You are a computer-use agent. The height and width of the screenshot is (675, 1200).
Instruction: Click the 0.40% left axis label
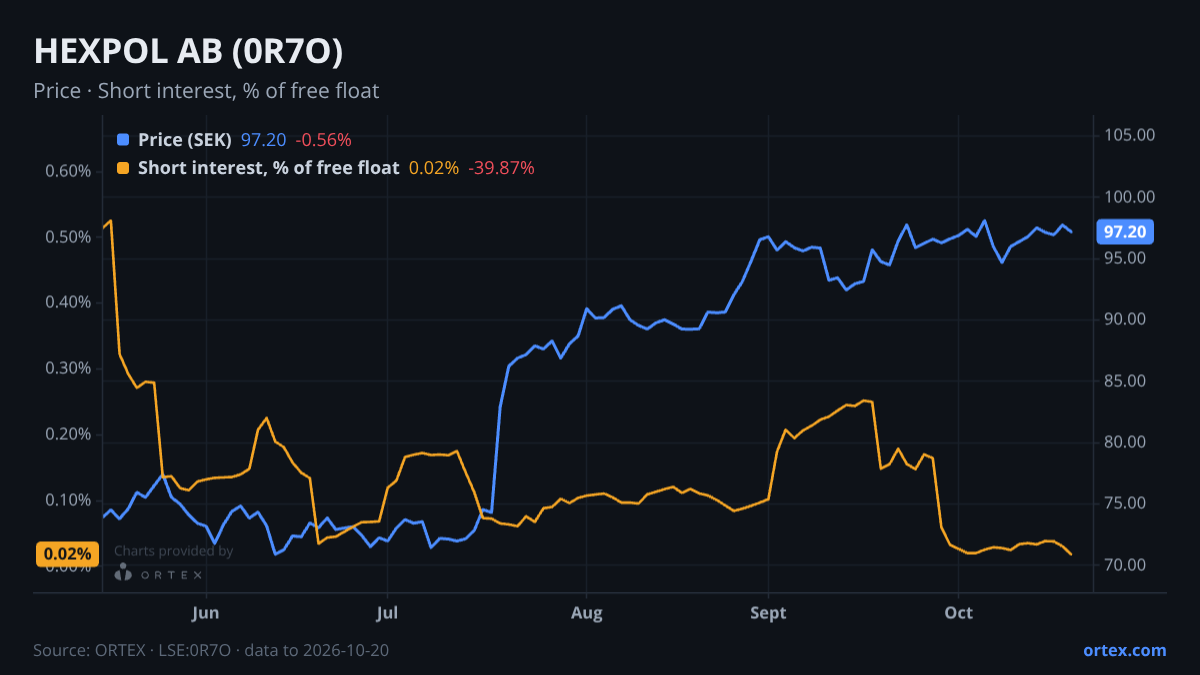pos(68,302)
